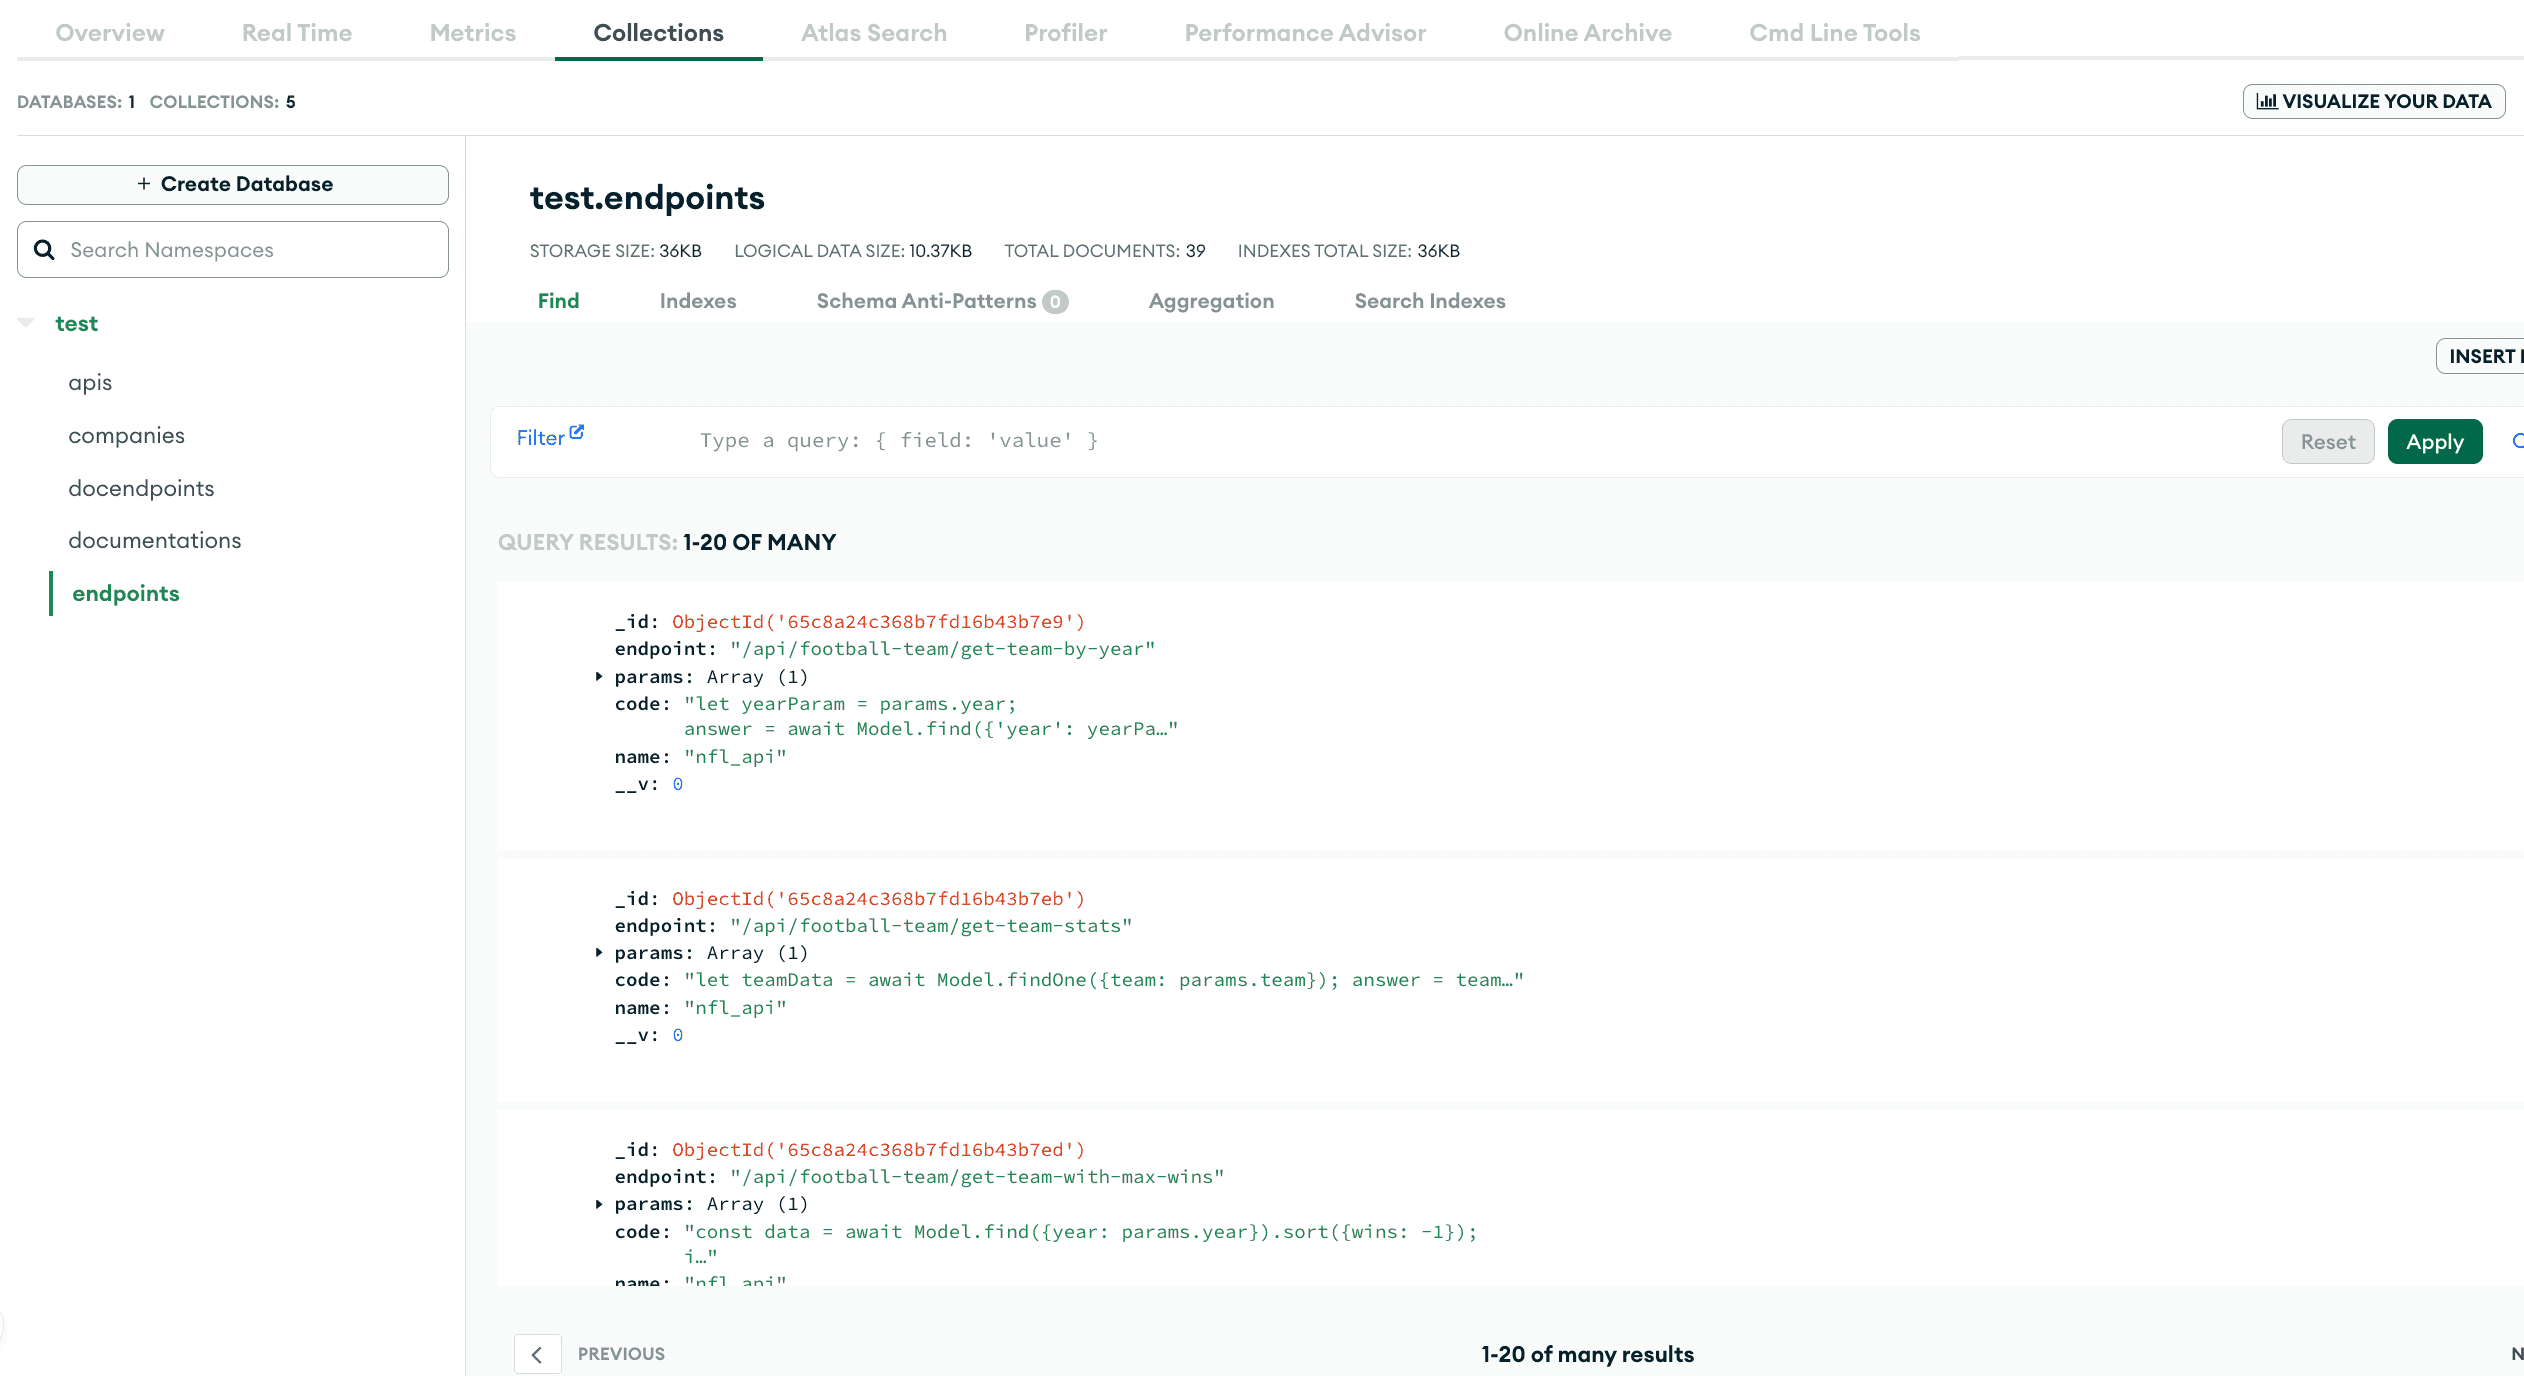2524x1376 pixels.
Task: Click the previous page chevron icon
Action: click(537, 1354)
